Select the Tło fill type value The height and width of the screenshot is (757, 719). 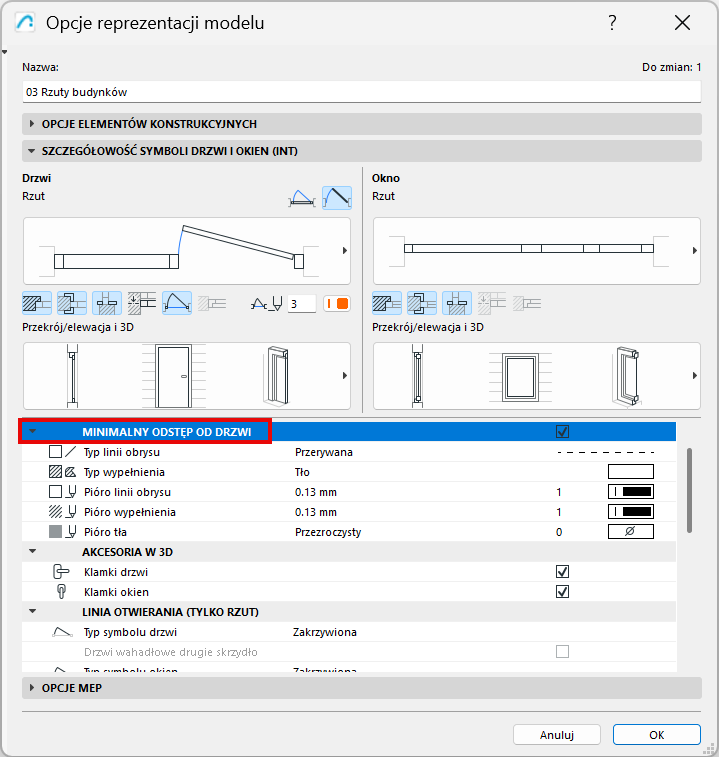point(302,472)
